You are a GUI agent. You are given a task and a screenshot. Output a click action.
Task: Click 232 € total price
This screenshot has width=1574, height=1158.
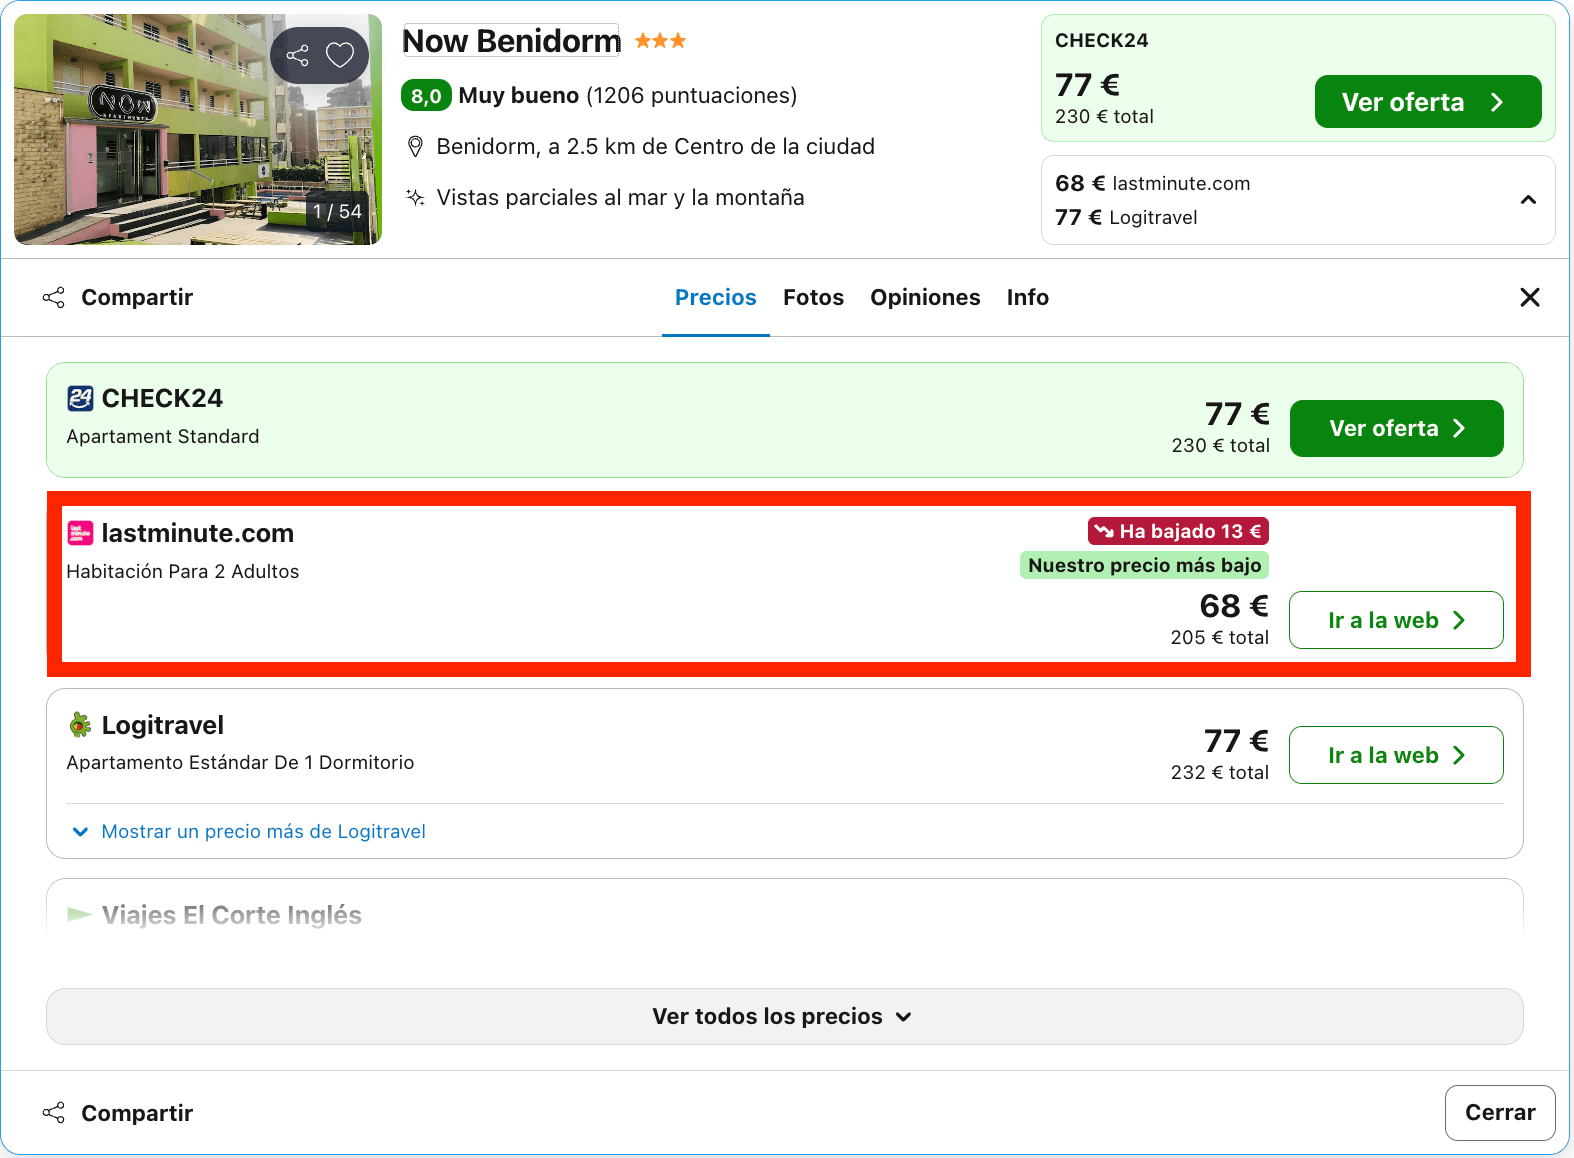1219,772
